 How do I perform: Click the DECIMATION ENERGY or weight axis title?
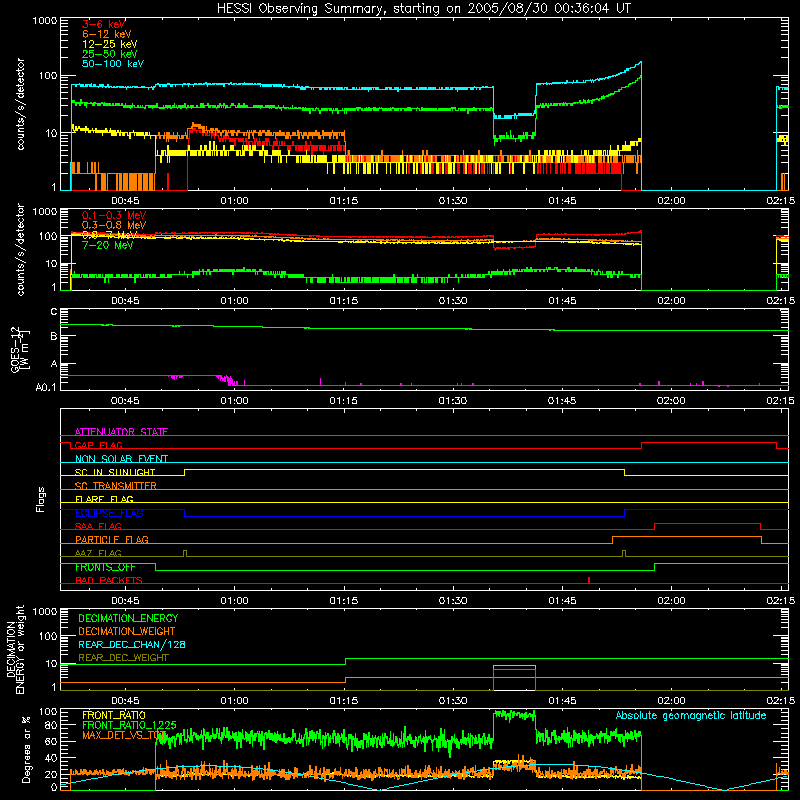(16, 649)
